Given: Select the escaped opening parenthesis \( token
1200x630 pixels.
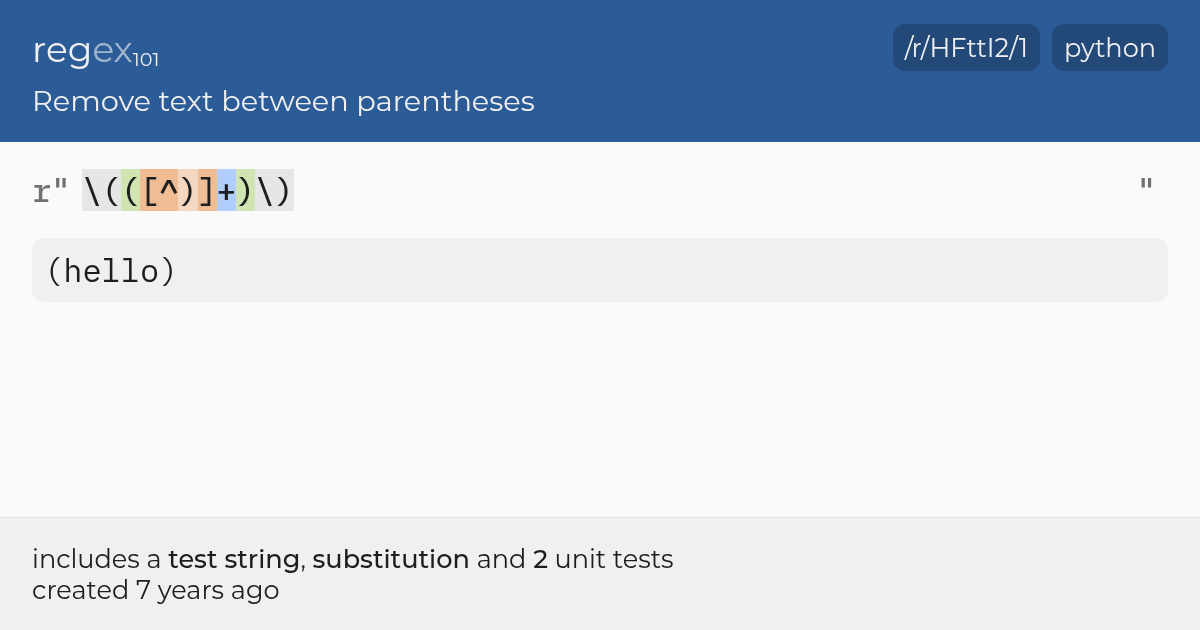Looking at the screenshot, I should point(101,190).
